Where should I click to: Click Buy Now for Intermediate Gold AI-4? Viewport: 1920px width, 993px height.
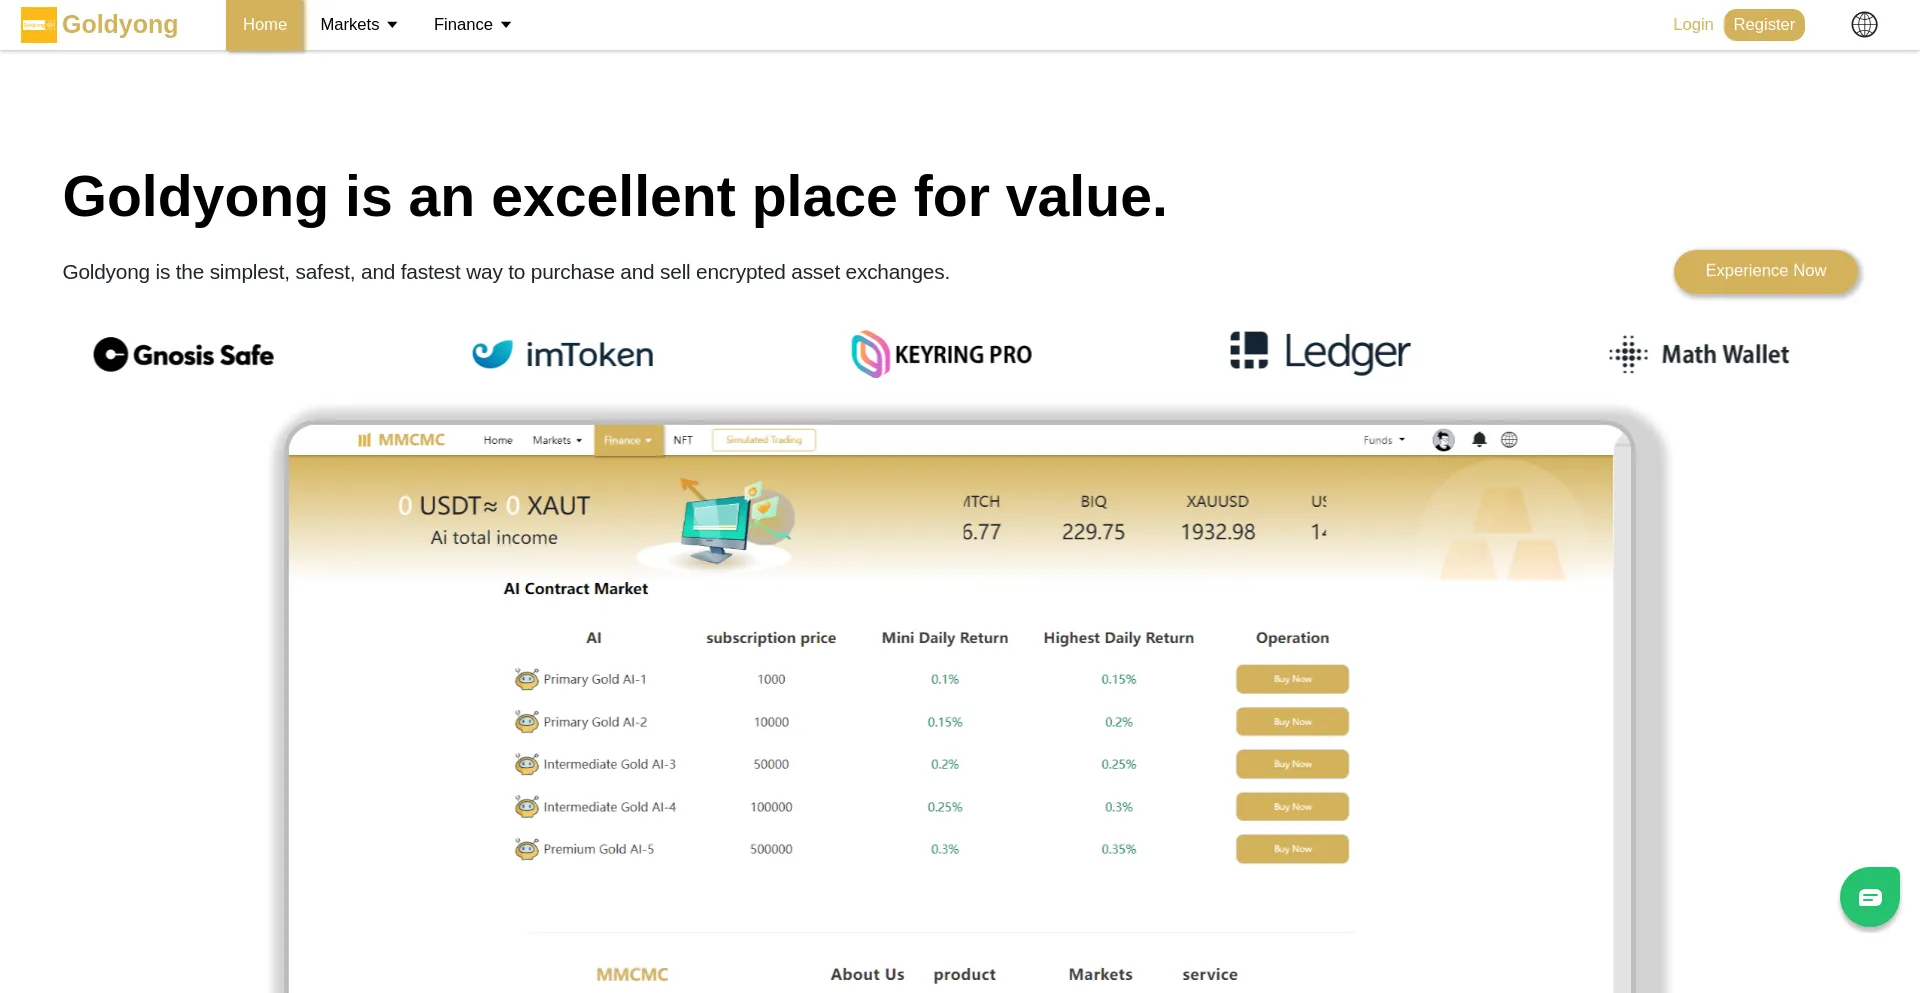1292,807
